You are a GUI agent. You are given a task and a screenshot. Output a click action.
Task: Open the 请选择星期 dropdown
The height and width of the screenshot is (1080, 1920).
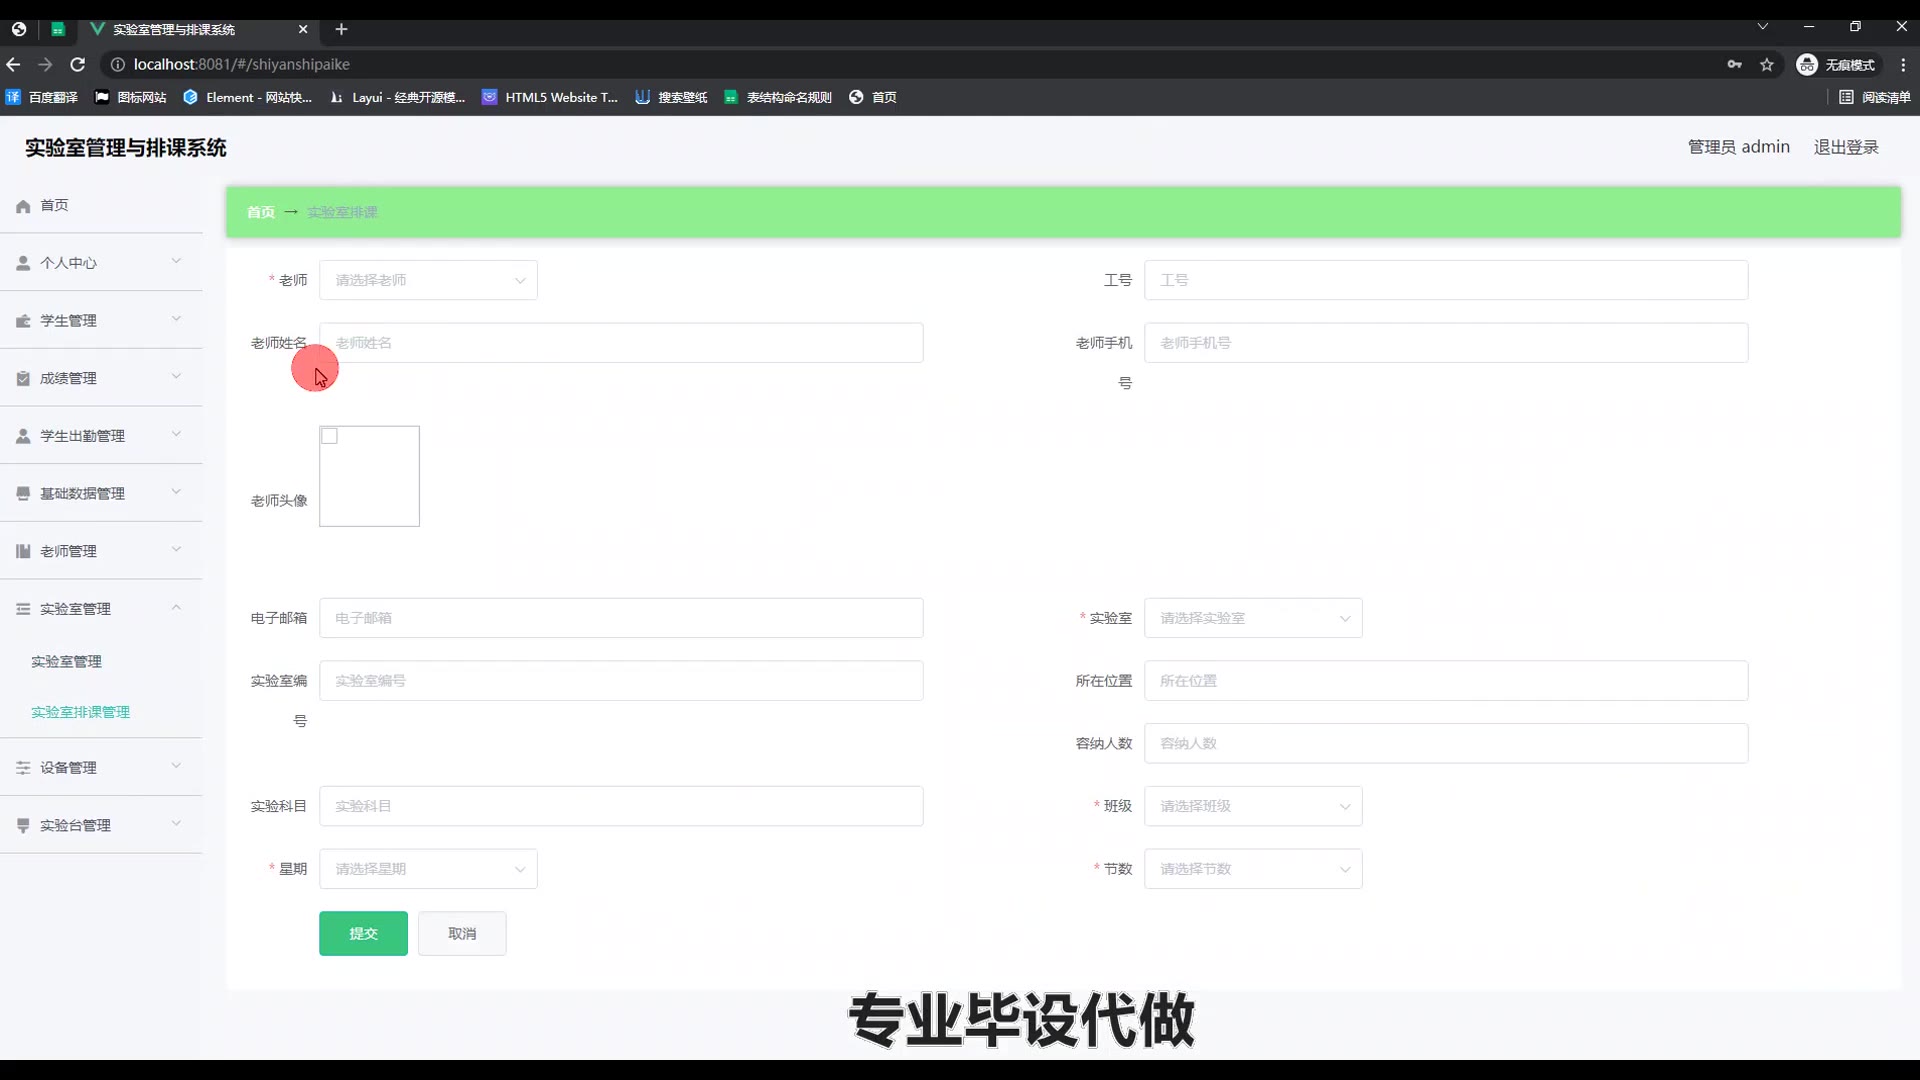[428, 869]
